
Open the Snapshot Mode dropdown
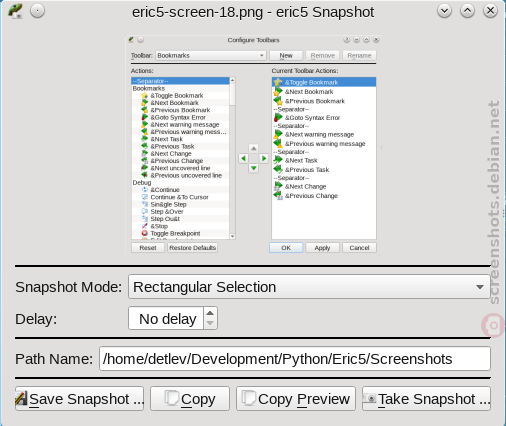click(309, 287)
